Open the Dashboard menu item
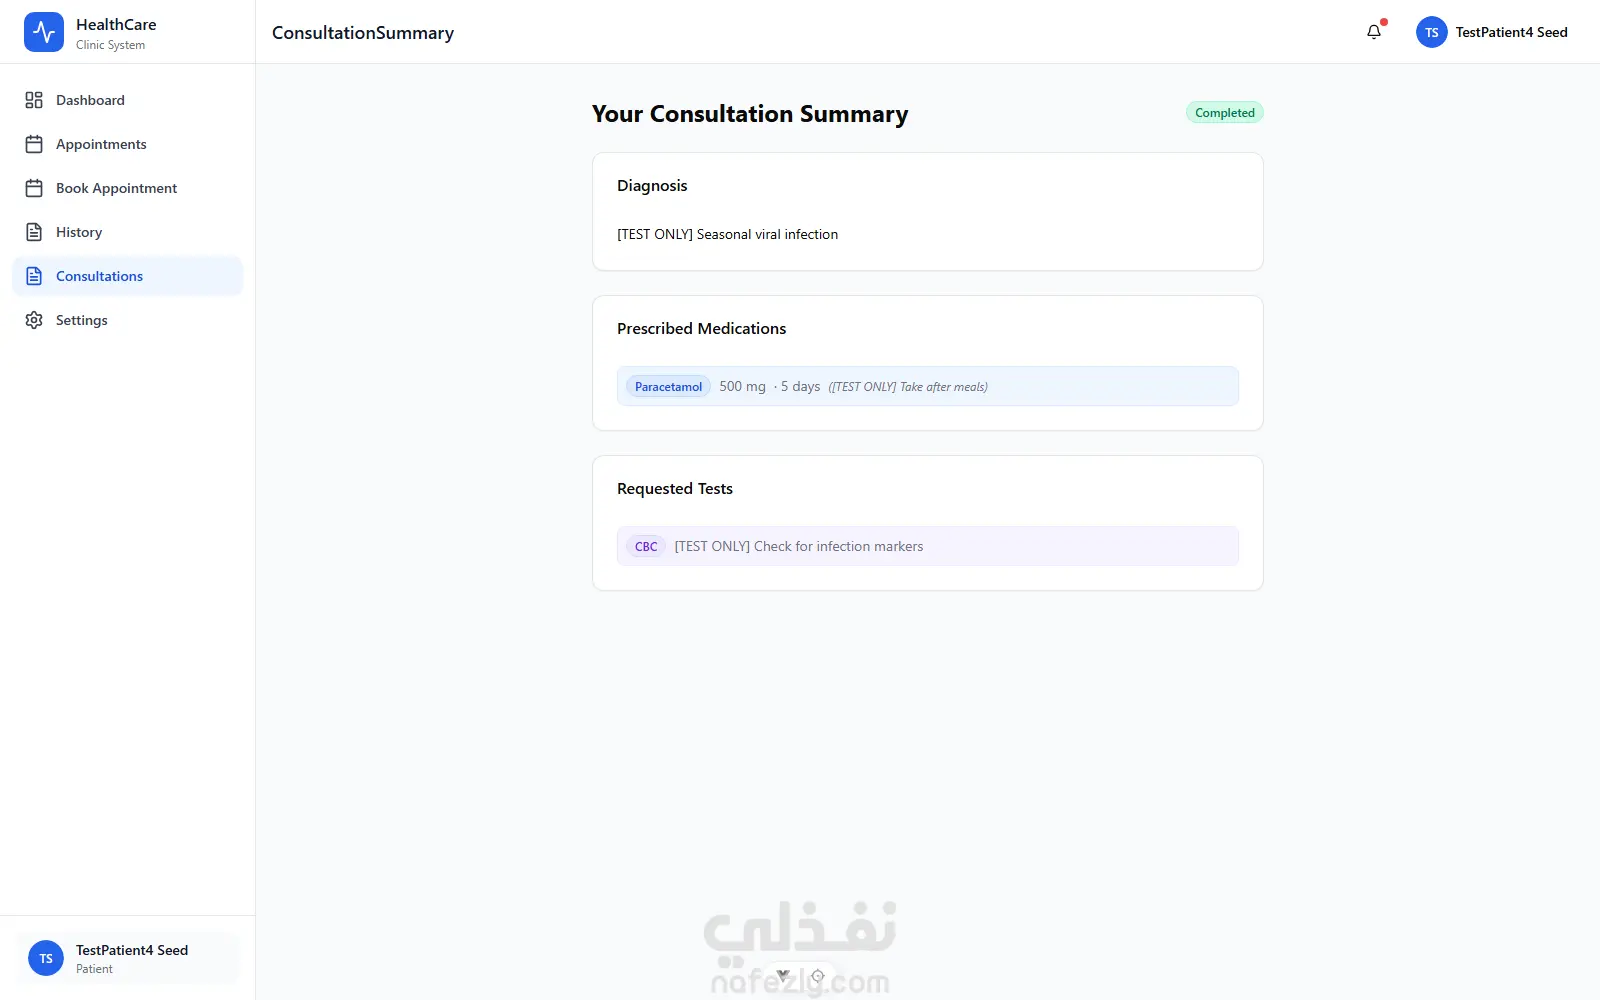Screen dimensions: 1600x1000 (128, 100)
